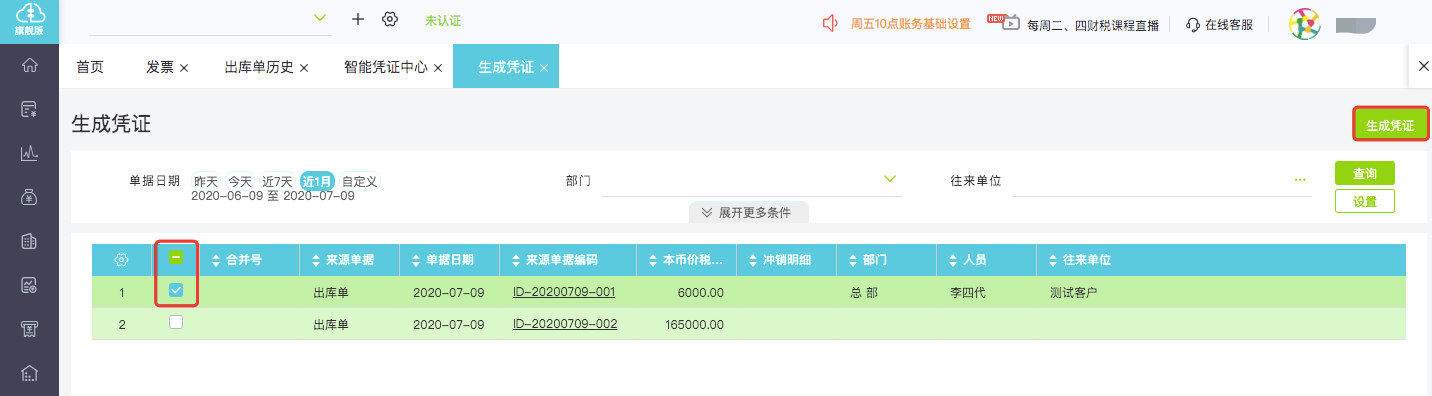This screenshot has width=1432, height=396.
Task: Open the money bag funds sidebar icon
Action: pos(30,197)
